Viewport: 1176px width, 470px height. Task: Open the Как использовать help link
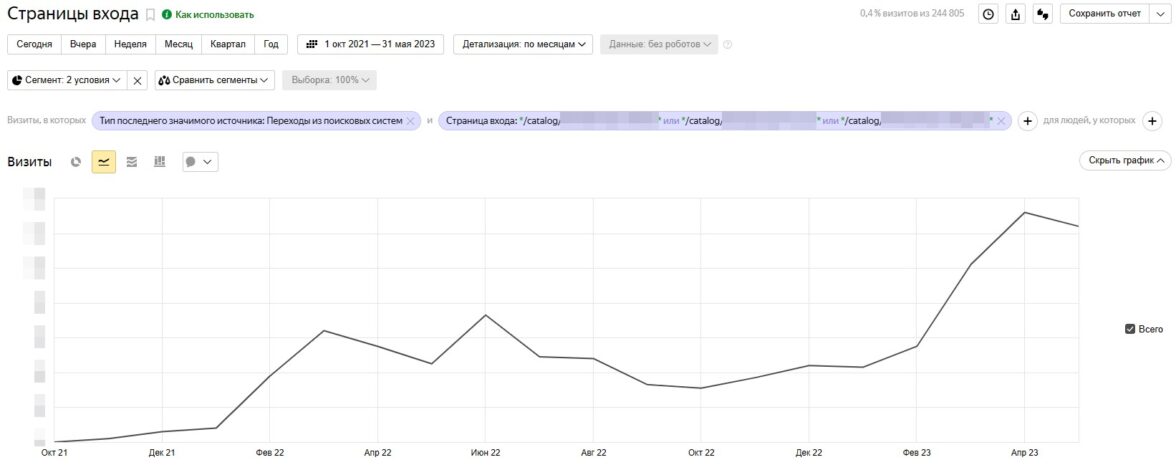[x=208, y=14]
